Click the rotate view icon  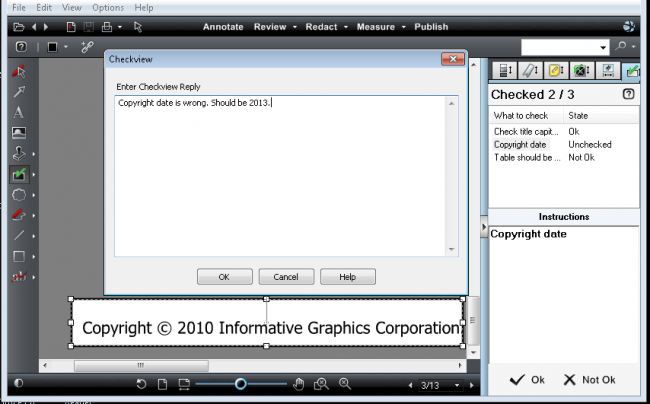pos(141,384)
